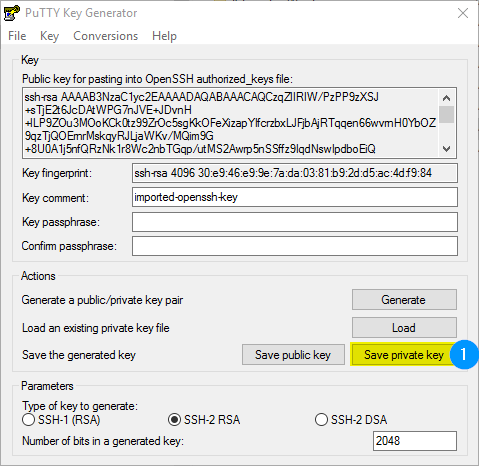Open the Conversions menu

(x=105, y=36)
